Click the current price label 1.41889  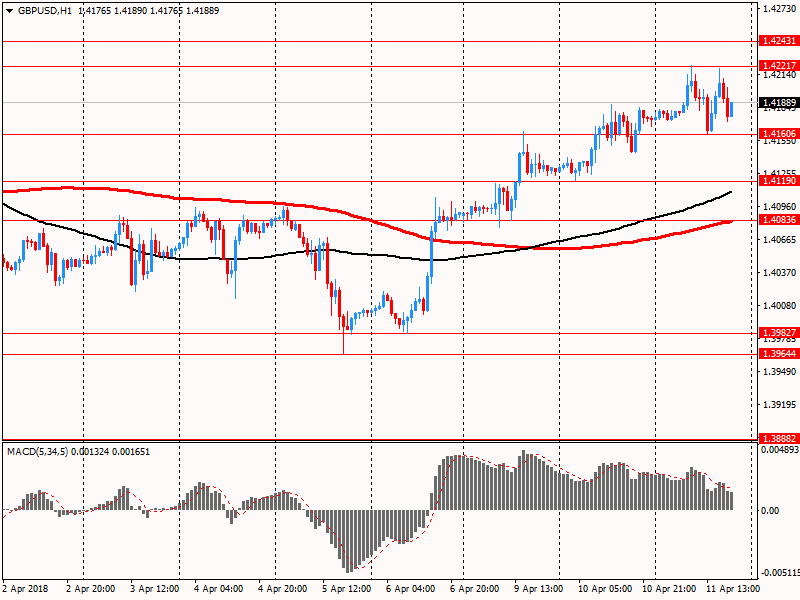pyautogui.click(x=779, y=103)
